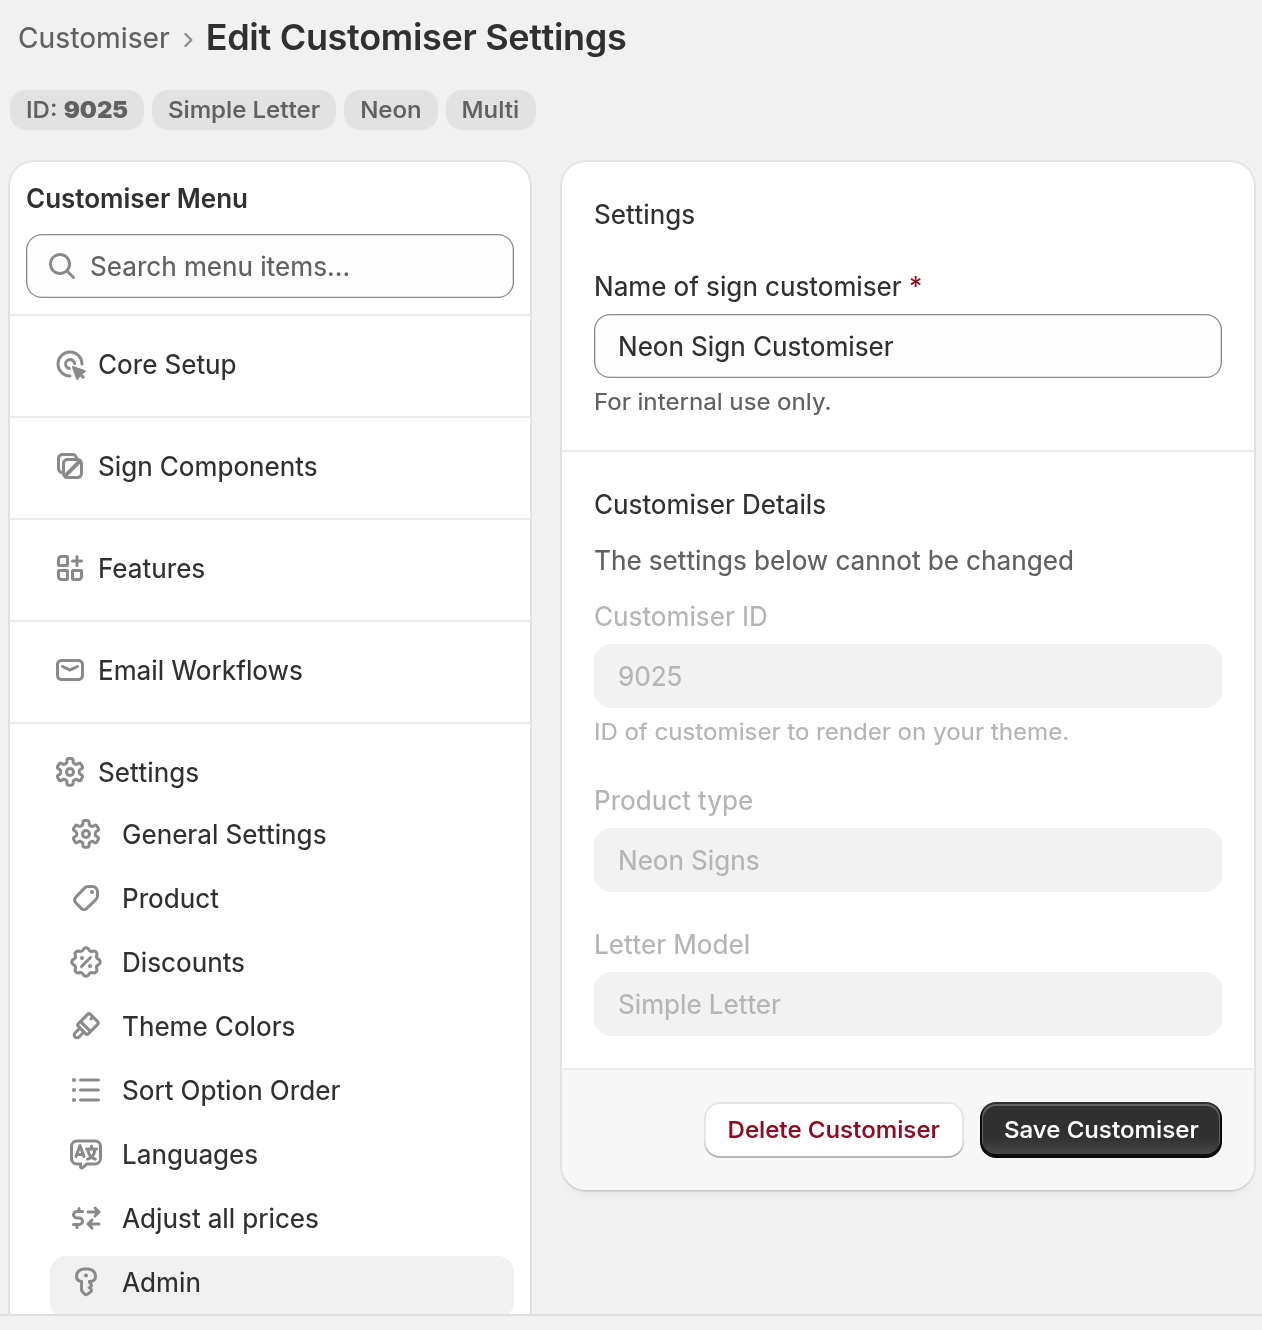Click the disabled Customiser ID field

[x=908, y=676]
